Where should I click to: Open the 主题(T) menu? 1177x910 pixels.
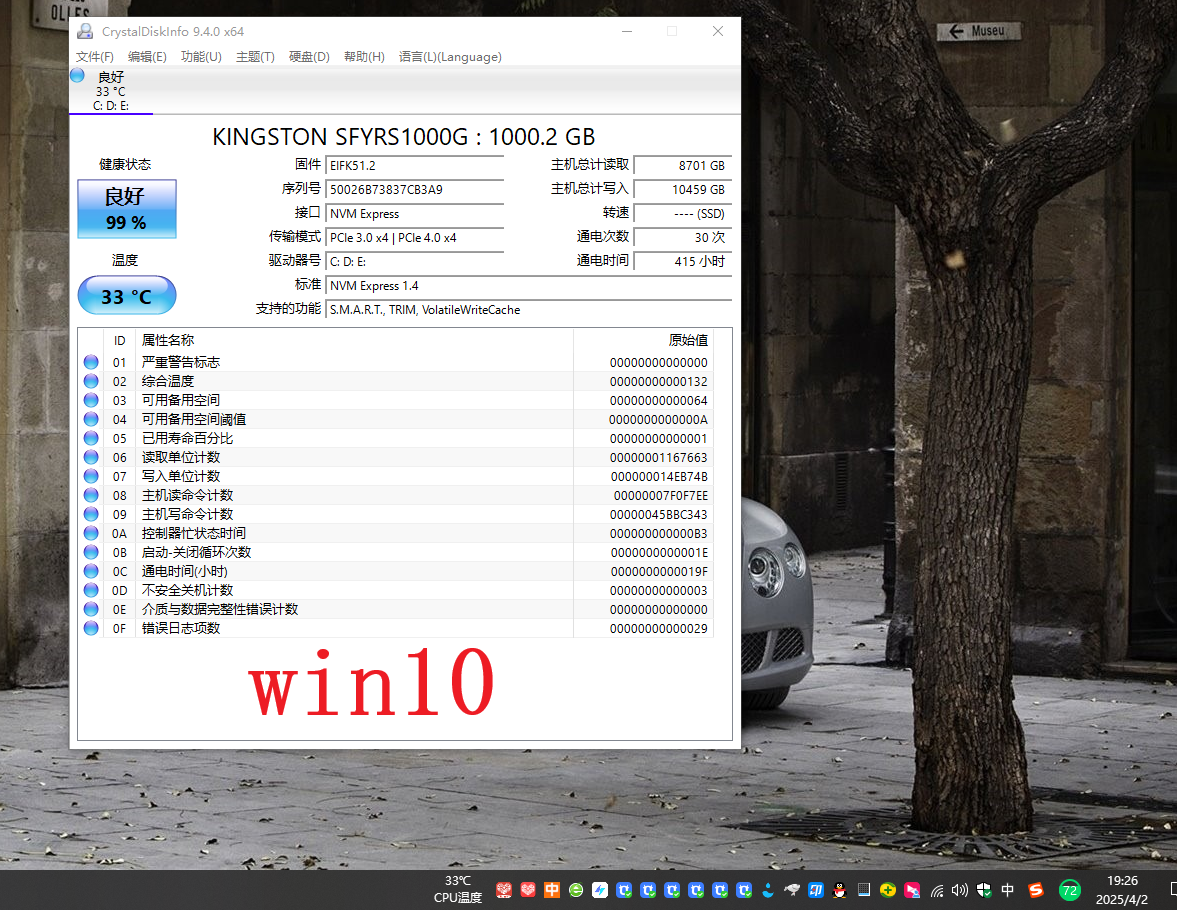(255, 57)
